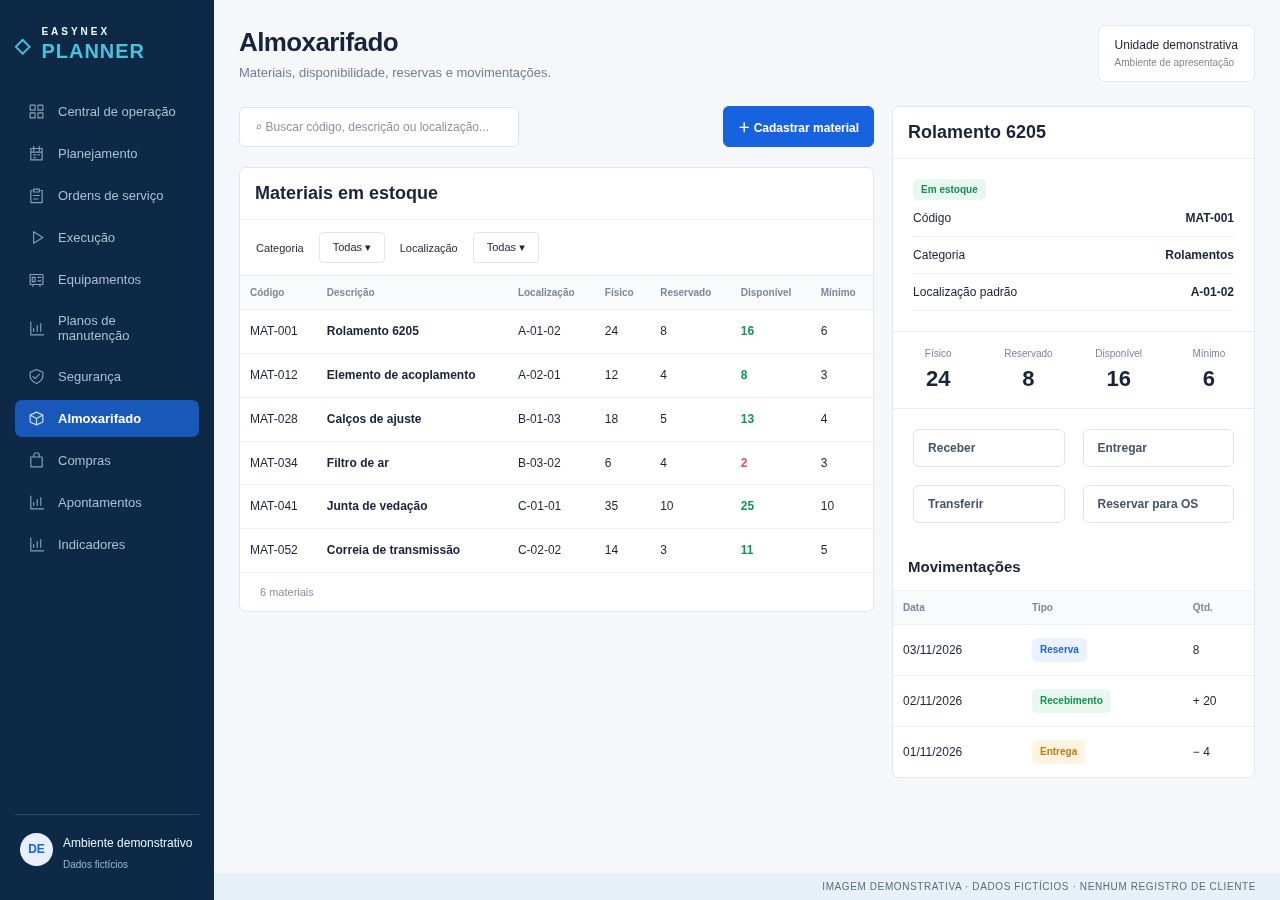The height and width of the screenshot is (900, 1280).
Task: Click the Reservar para OS button
Action: pos(1158,504)
